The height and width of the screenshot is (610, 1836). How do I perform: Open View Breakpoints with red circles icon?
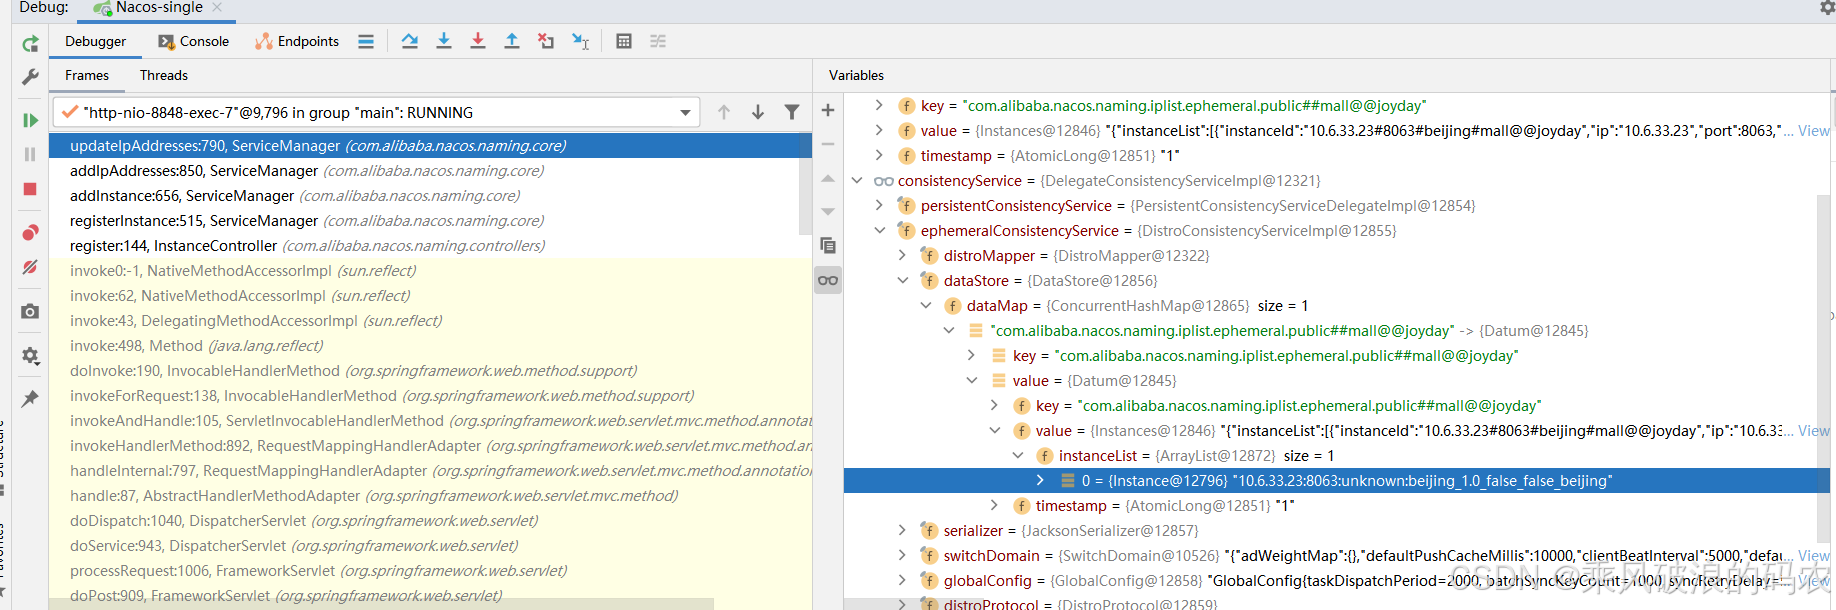pyautogui.click(x=30, y=233)
